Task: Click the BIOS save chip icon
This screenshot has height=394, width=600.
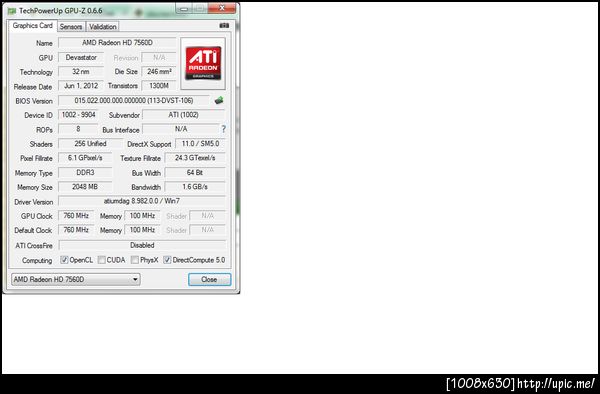Action: click(x=219, y=101)
